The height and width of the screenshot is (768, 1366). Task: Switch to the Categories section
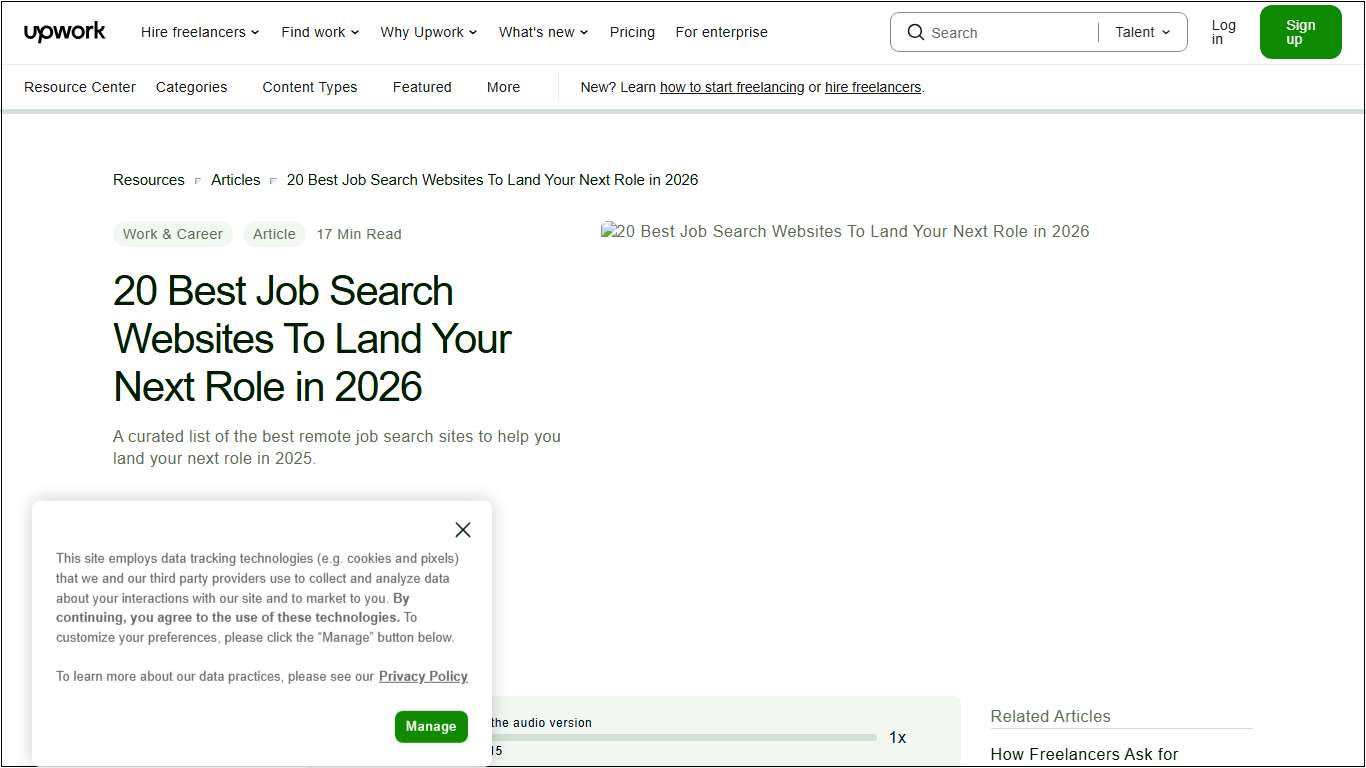click(191, 87)
